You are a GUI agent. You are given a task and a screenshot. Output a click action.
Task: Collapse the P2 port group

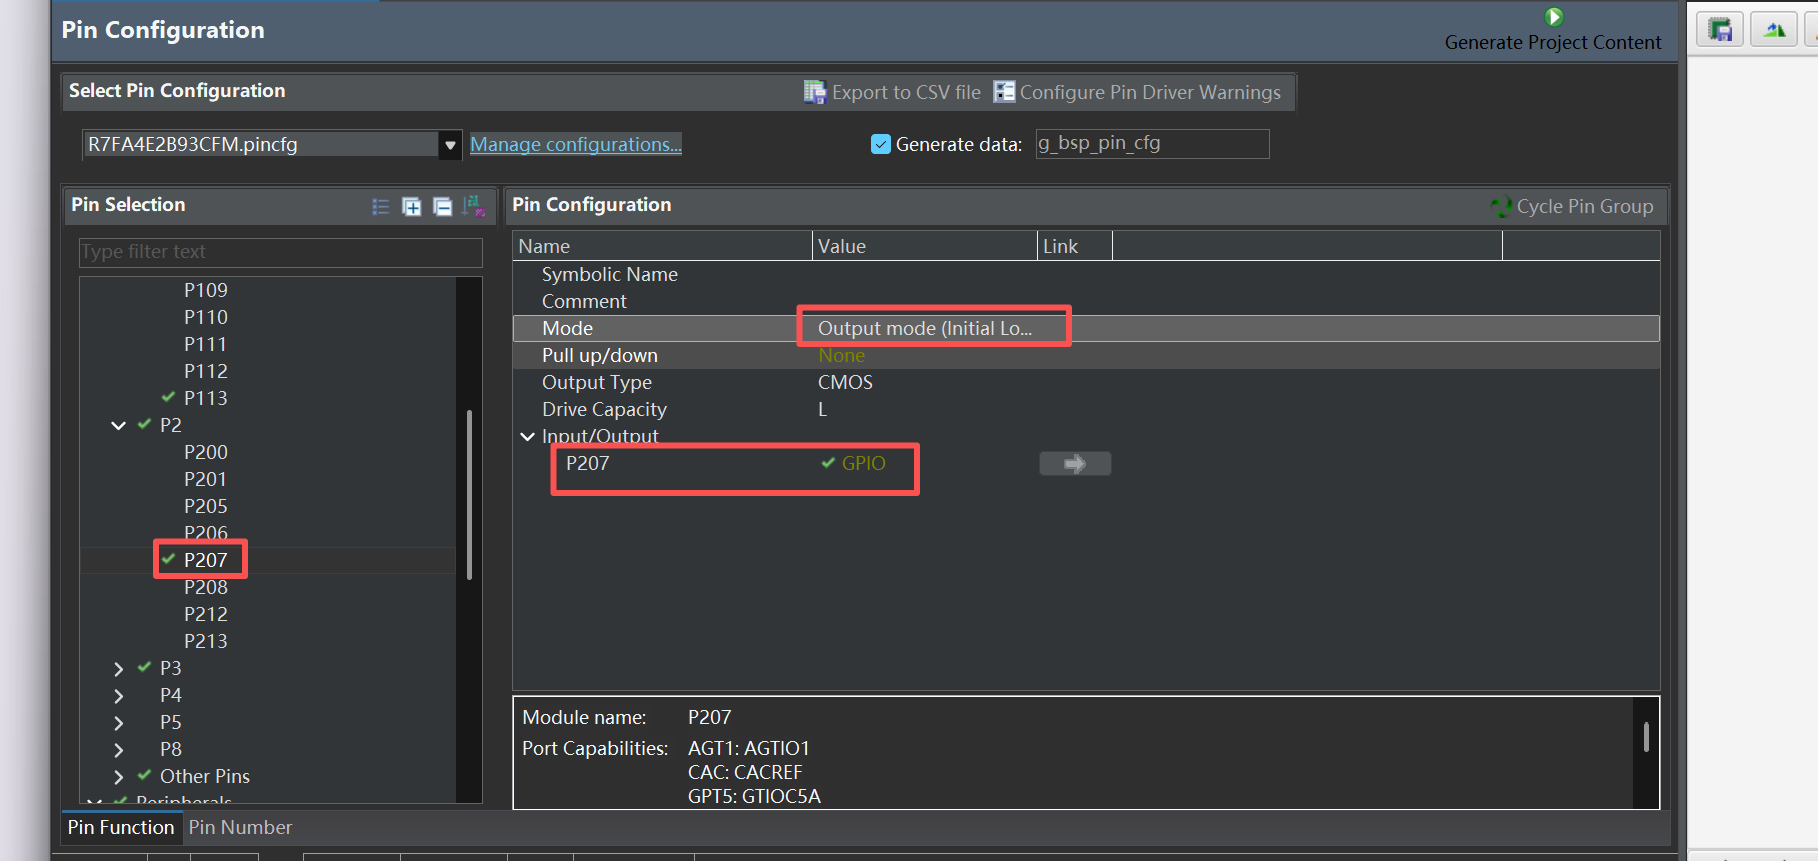(118, 425)
